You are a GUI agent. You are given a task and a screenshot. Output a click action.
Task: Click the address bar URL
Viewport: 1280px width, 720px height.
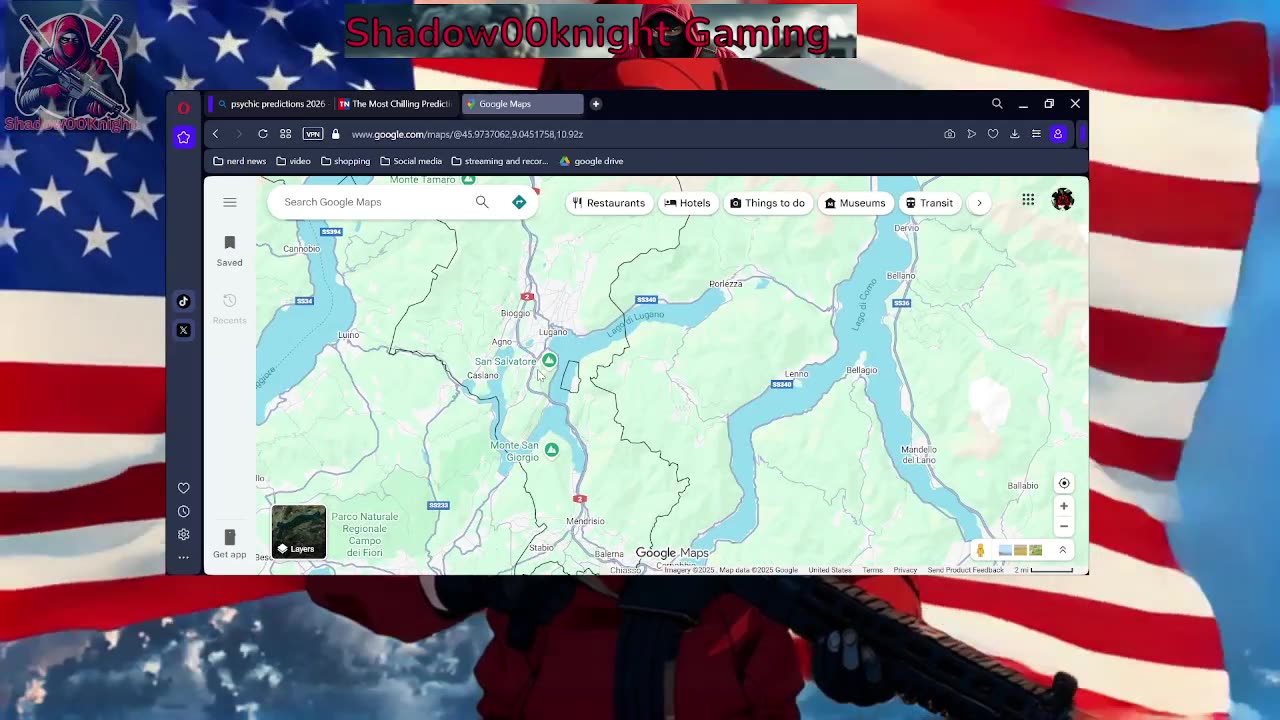coord(467,134)
